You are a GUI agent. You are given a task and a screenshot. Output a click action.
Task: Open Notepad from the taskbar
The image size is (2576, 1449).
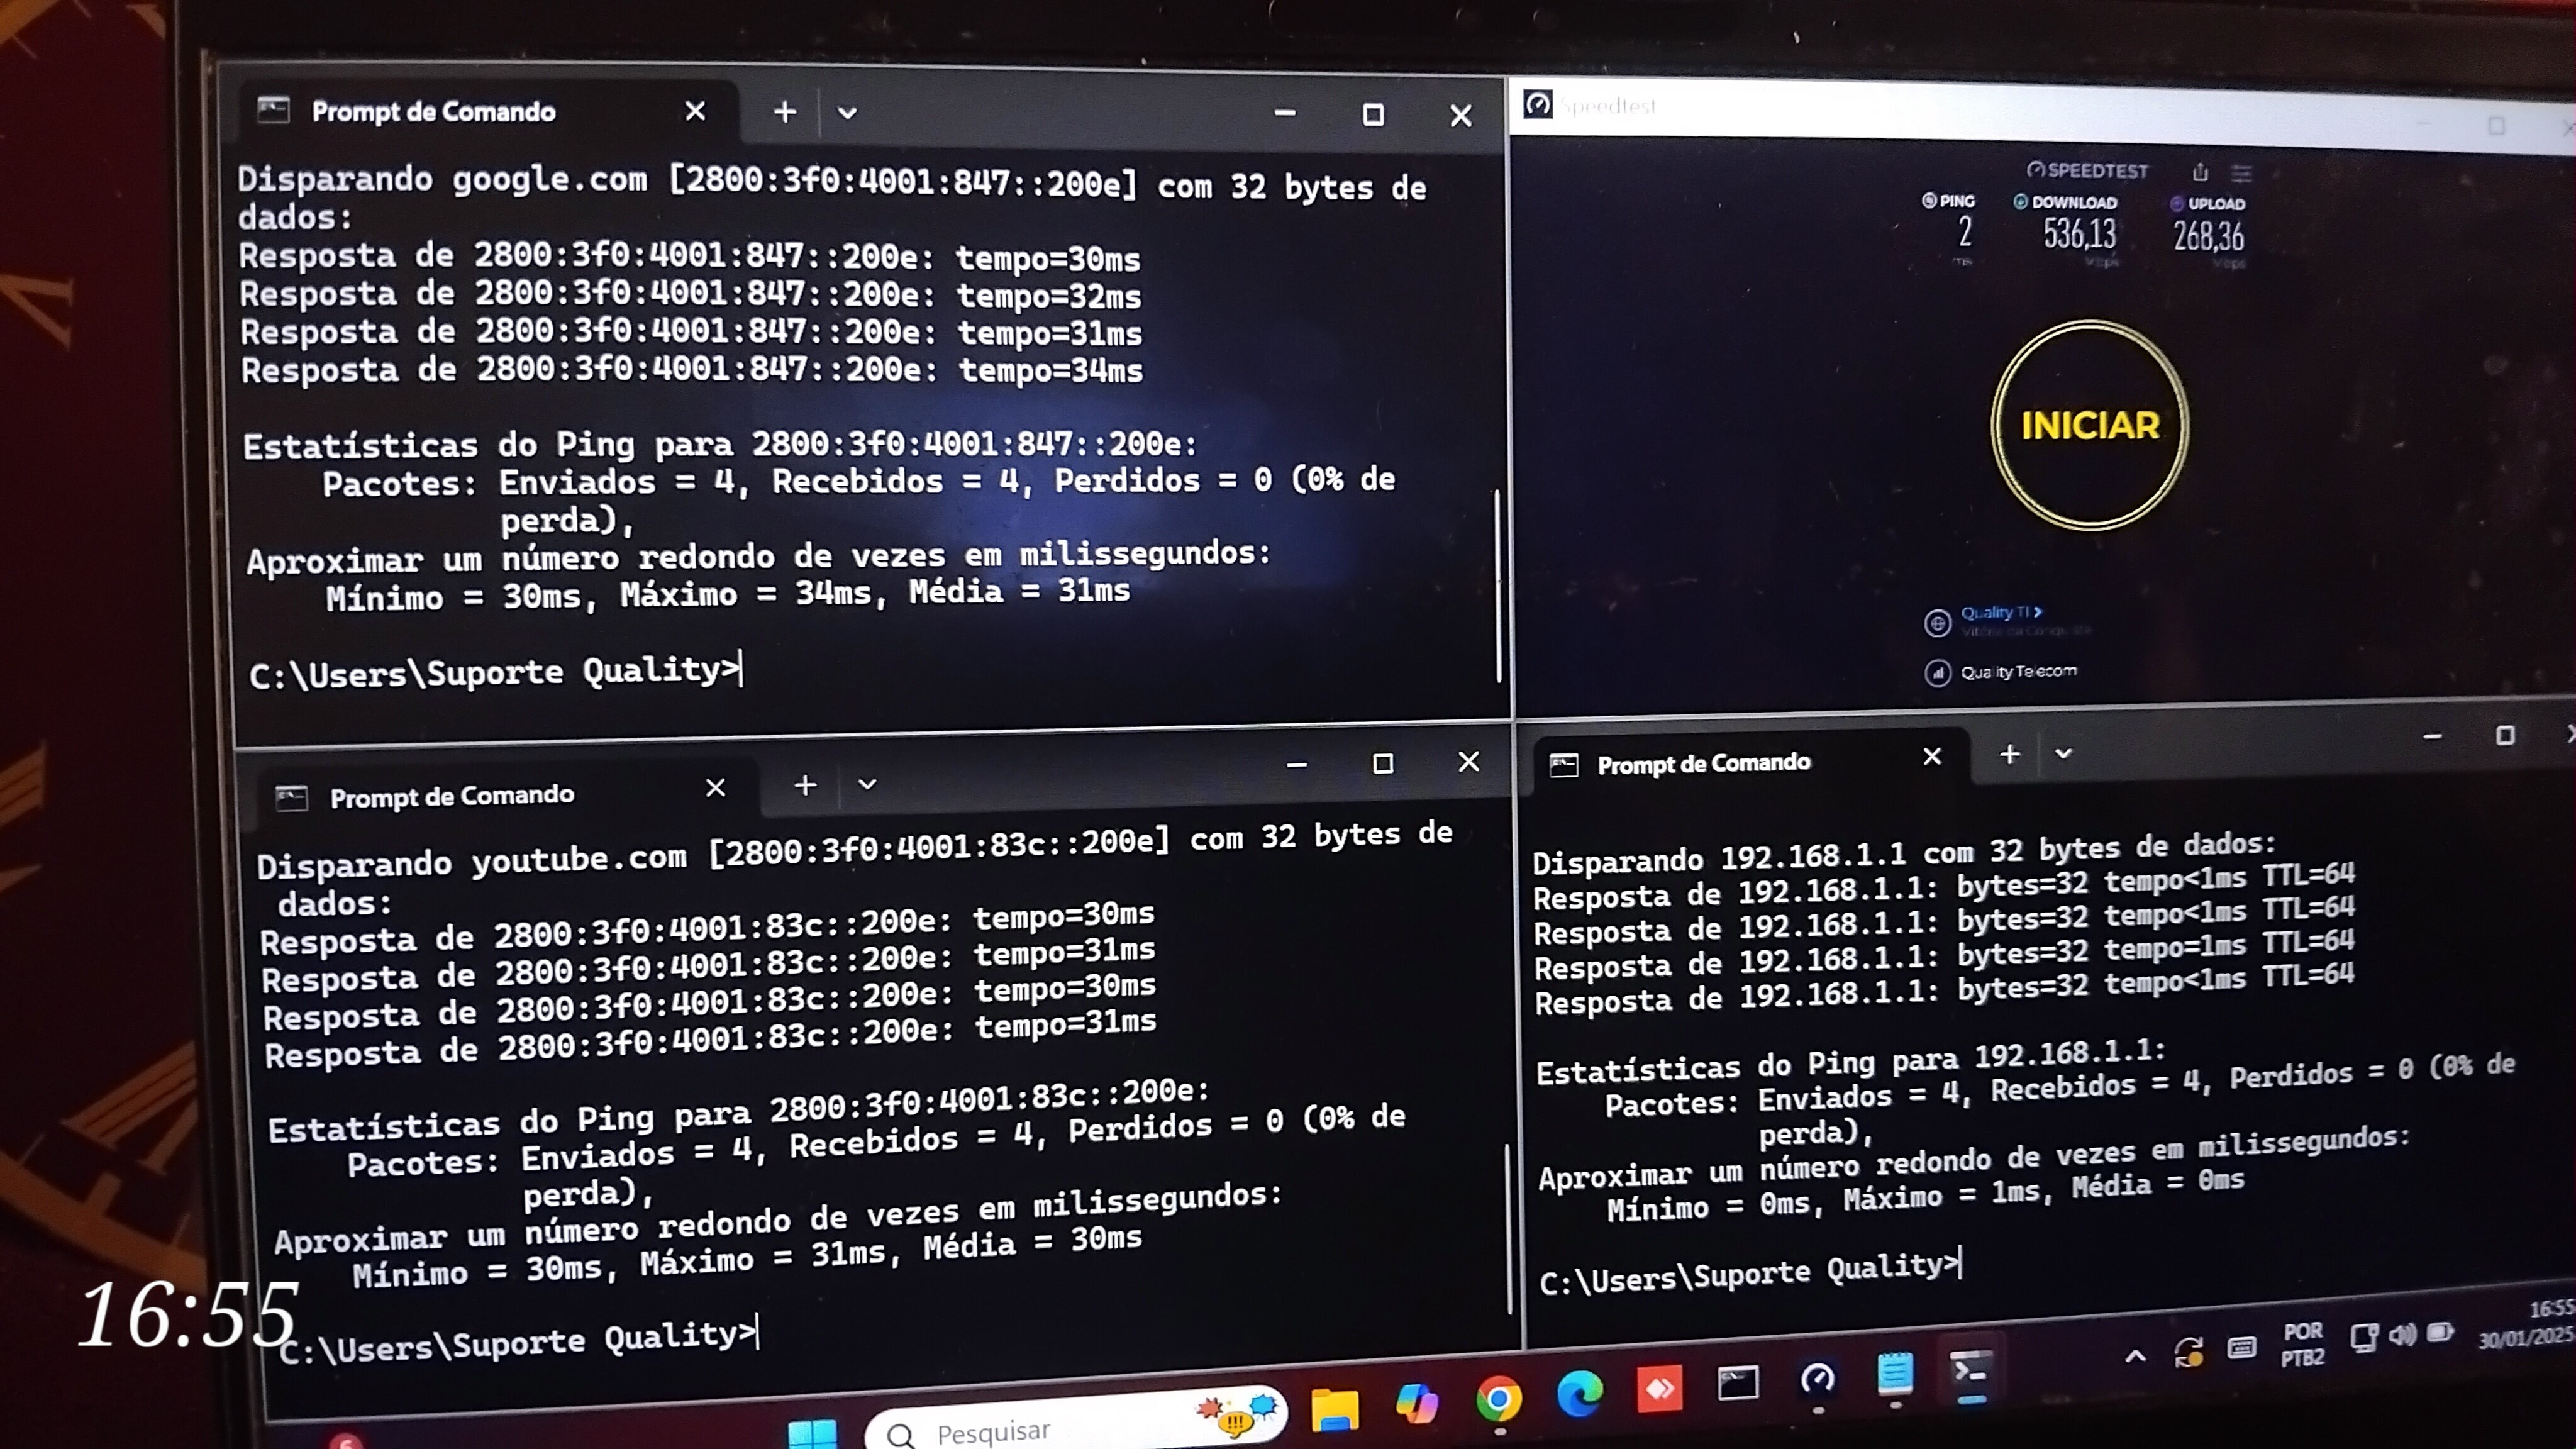pyautogui.click(x=1895, y=1375)
